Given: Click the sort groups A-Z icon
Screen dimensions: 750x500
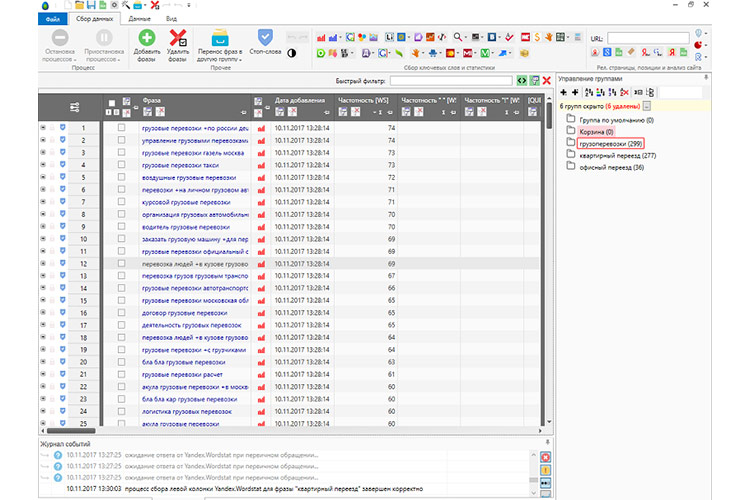Looking at the screenshot, I should 589,92.
